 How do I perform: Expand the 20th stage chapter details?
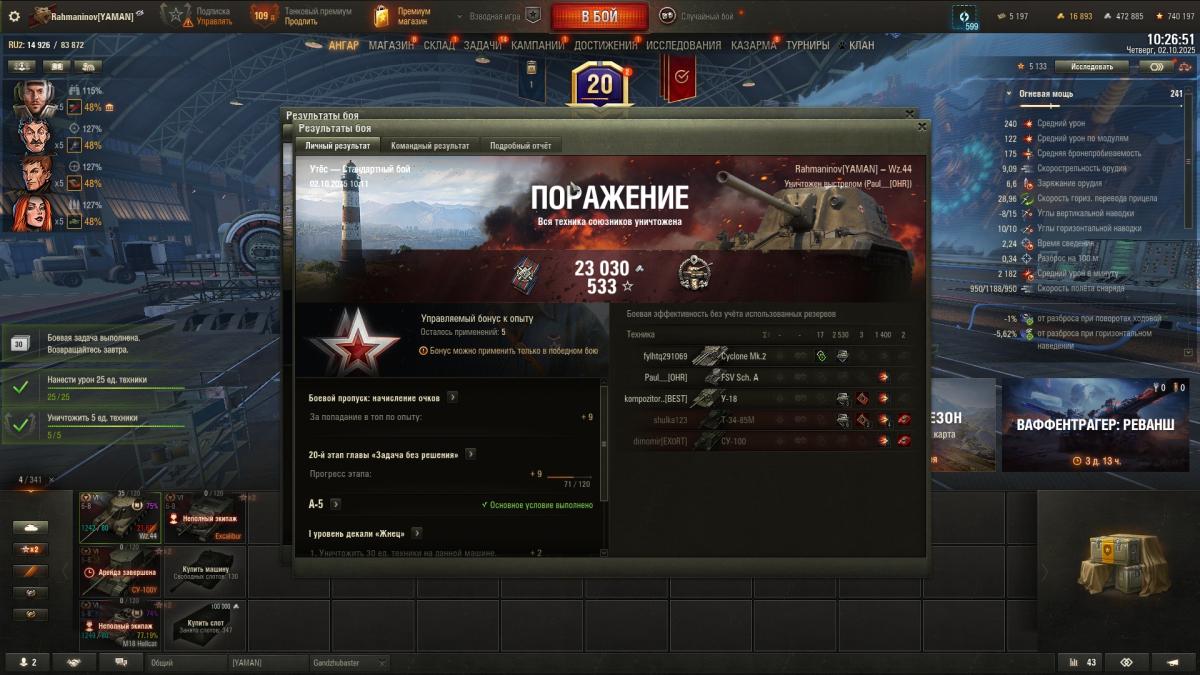click(x=470, y=454)
